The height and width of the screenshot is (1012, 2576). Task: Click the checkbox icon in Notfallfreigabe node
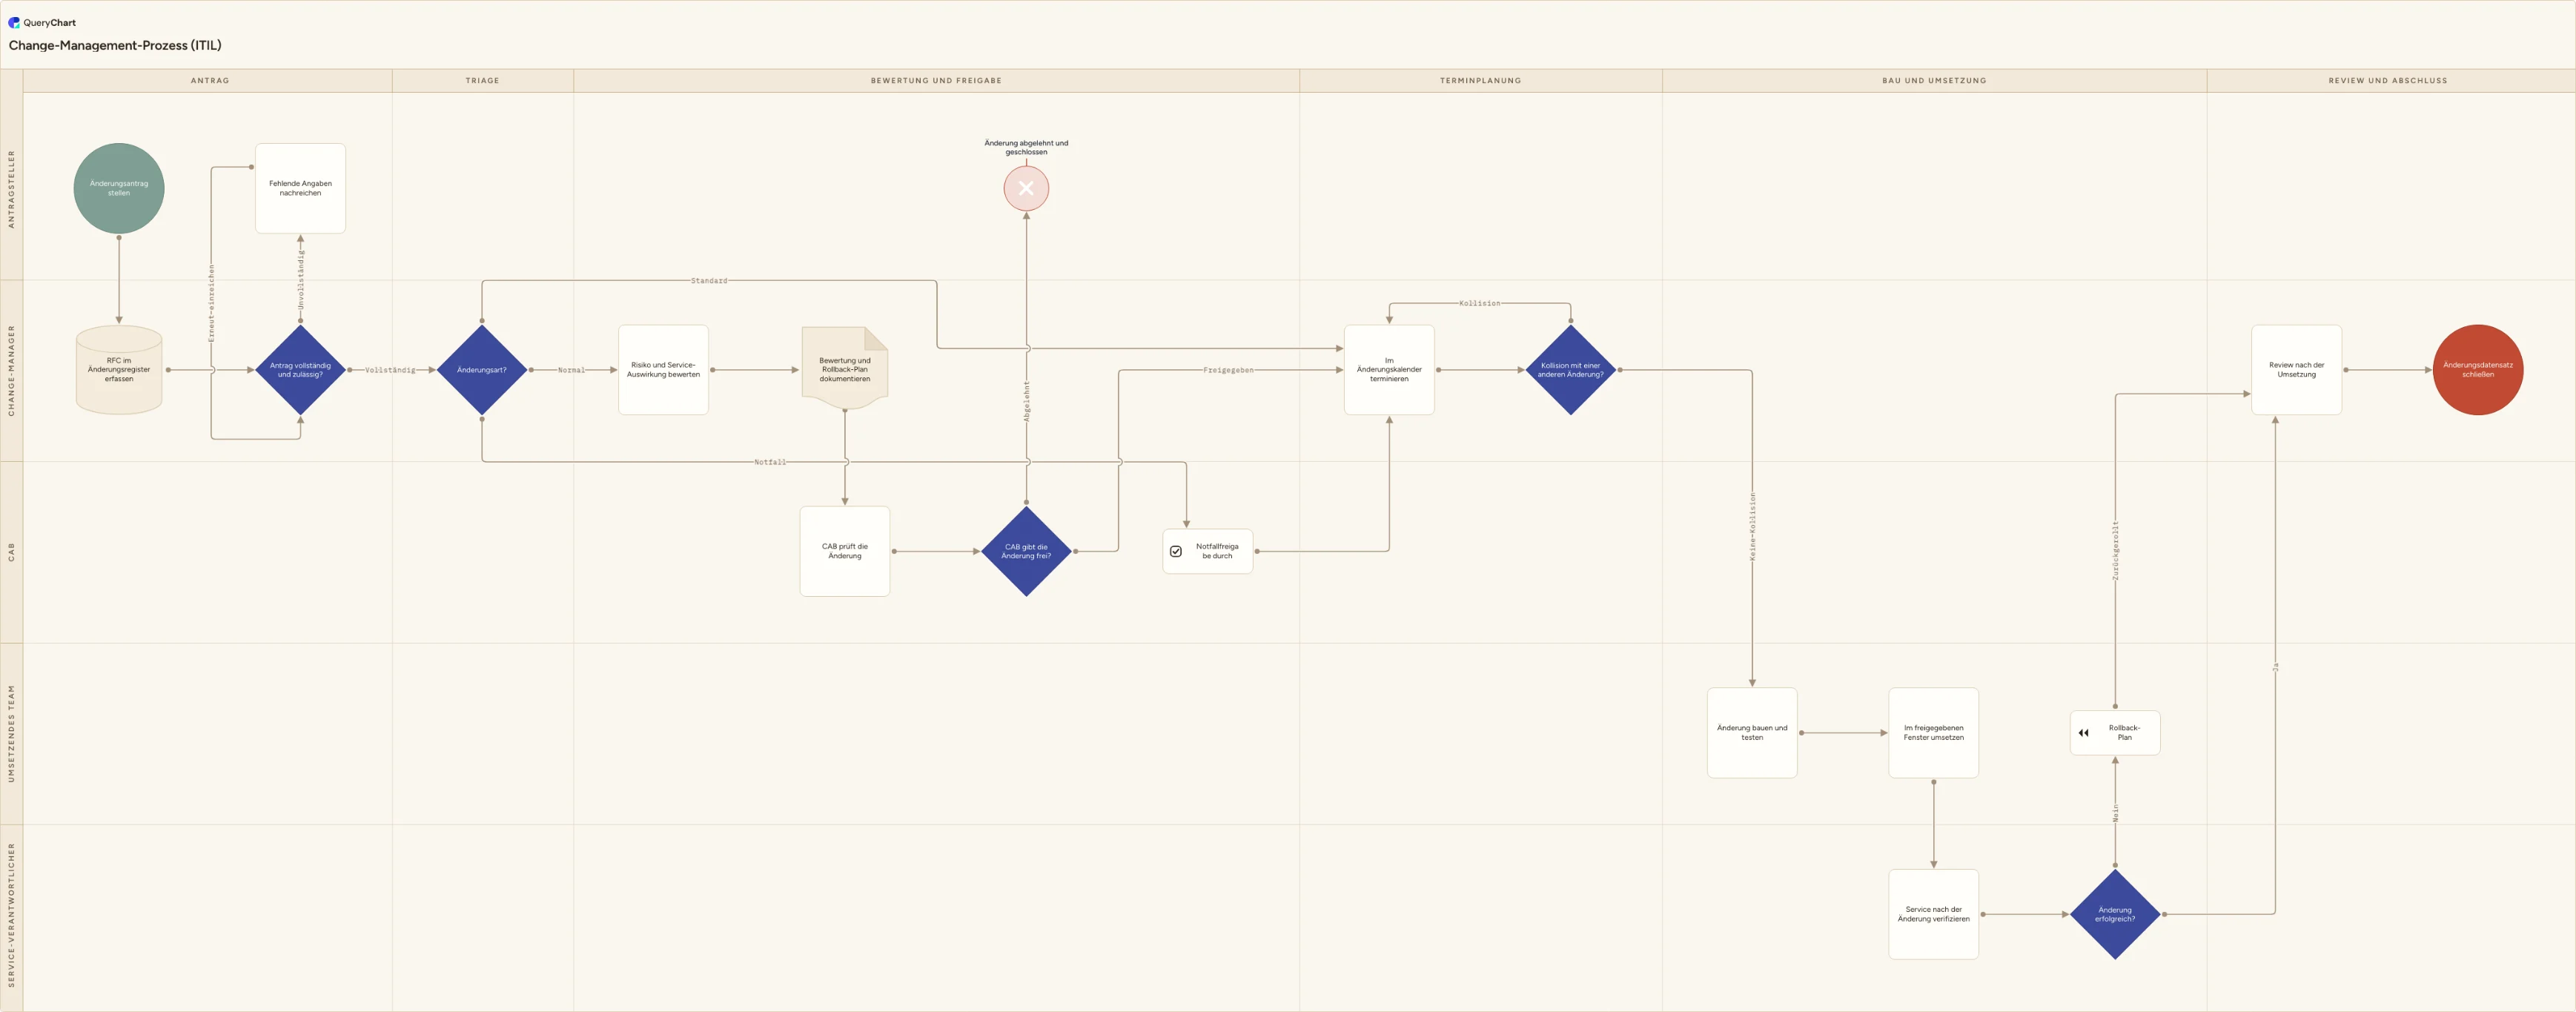(x=1176, y=551)
